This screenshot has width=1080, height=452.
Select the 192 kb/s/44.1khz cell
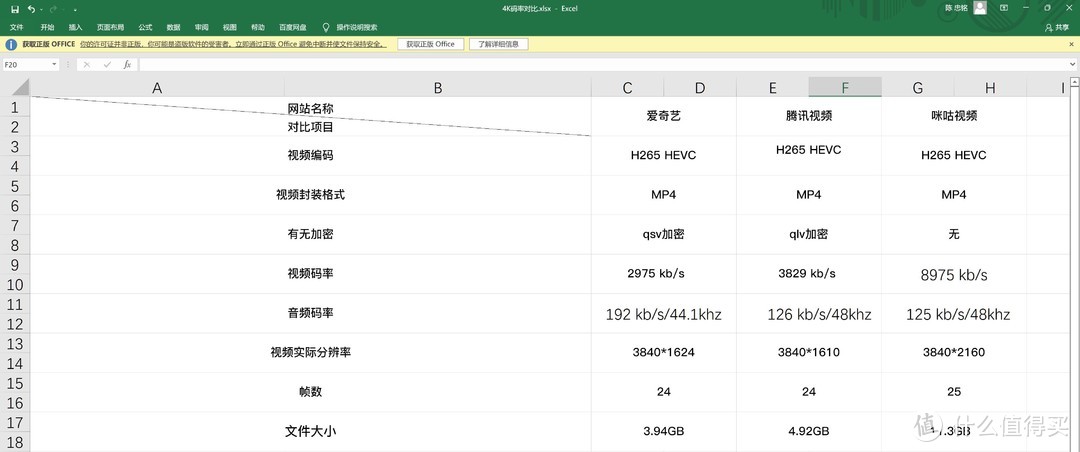pos(664,314)
